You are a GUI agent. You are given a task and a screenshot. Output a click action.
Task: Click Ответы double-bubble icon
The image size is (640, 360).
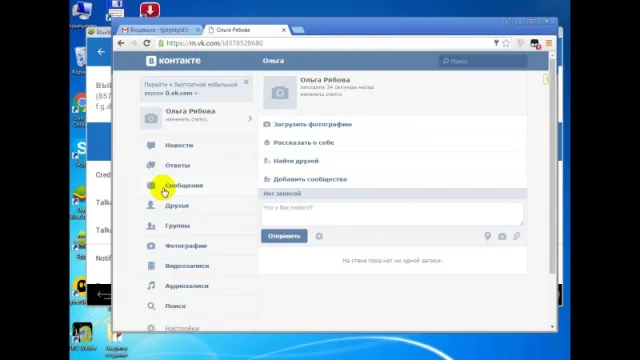click(x=151, y=165)
